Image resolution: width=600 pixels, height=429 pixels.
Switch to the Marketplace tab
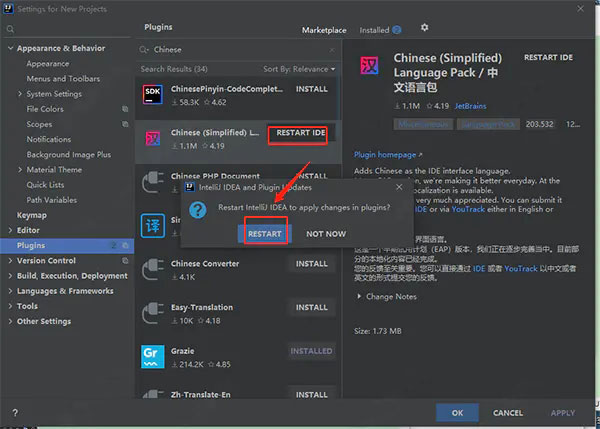pyautogui.click(x=324, y=30)
